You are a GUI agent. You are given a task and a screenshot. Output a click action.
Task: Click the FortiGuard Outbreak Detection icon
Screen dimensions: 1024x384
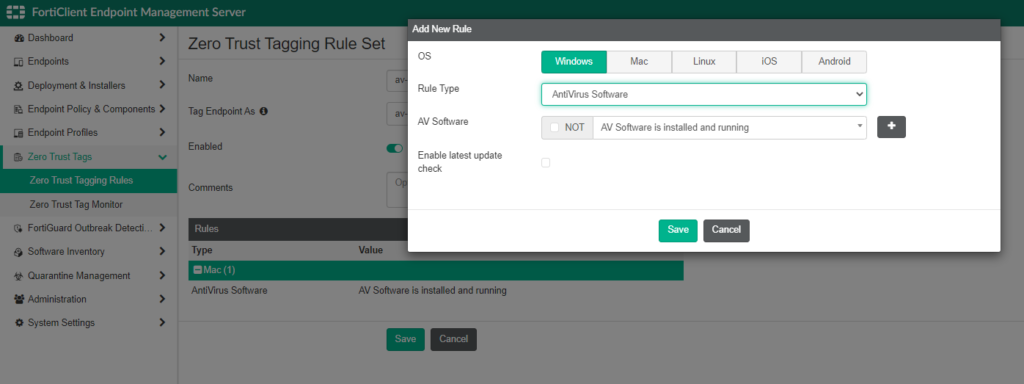[19, 228]
